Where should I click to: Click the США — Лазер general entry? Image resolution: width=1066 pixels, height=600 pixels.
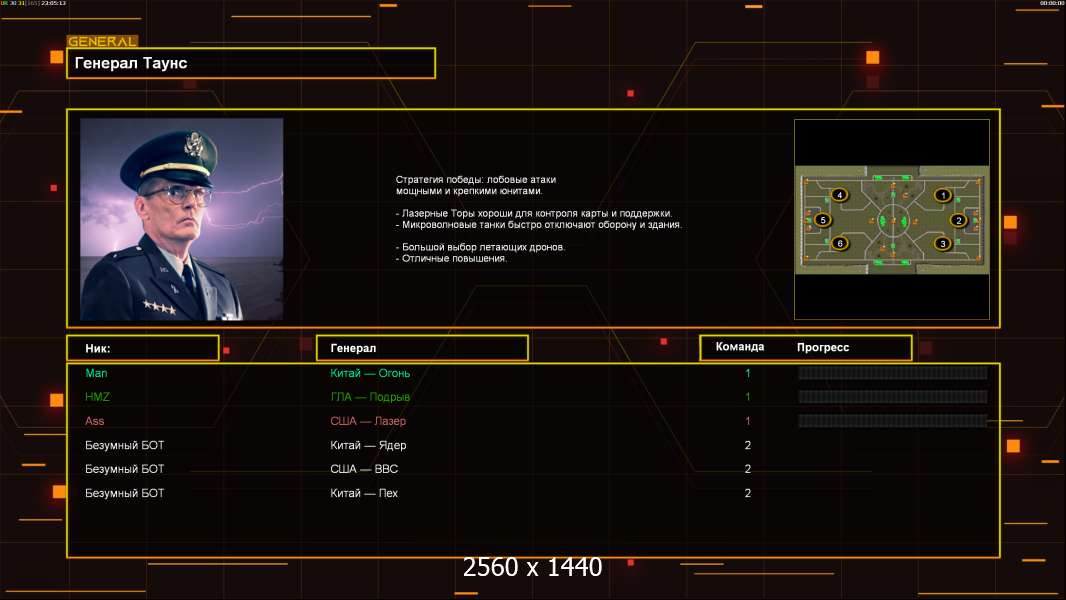point(368,421)
